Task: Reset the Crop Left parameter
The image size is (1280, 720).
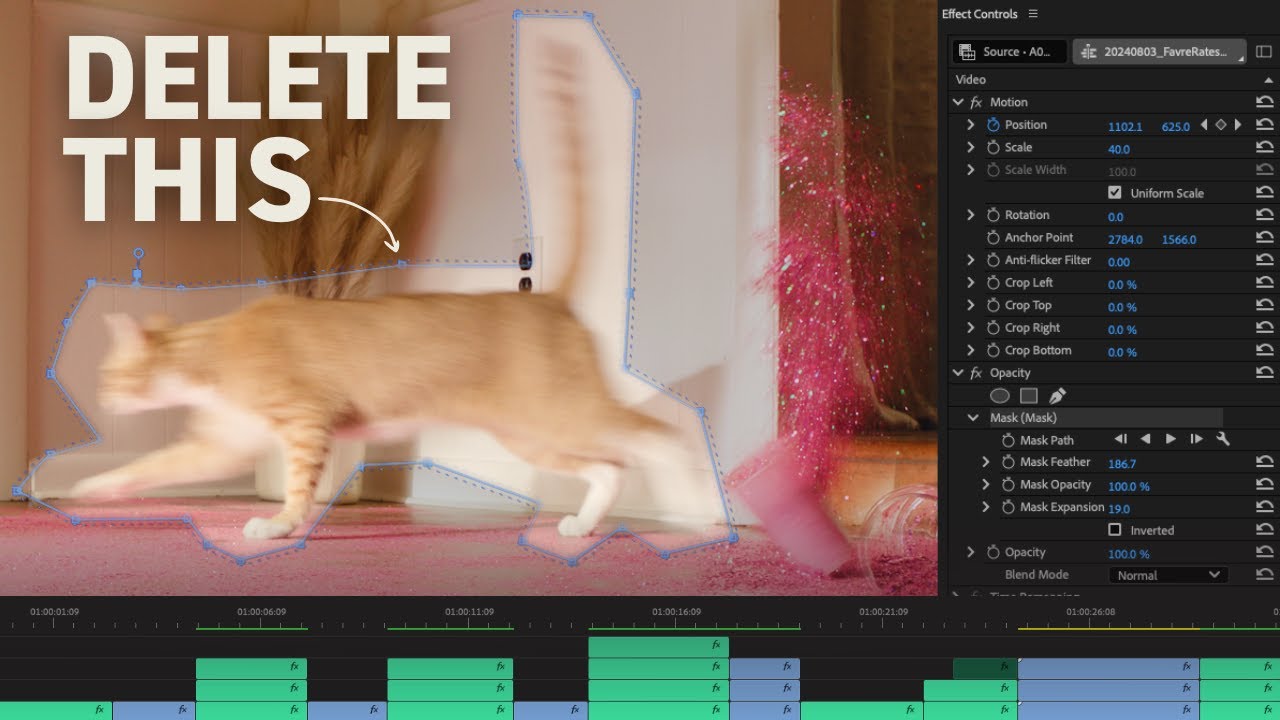Action: click(1264, 283)
